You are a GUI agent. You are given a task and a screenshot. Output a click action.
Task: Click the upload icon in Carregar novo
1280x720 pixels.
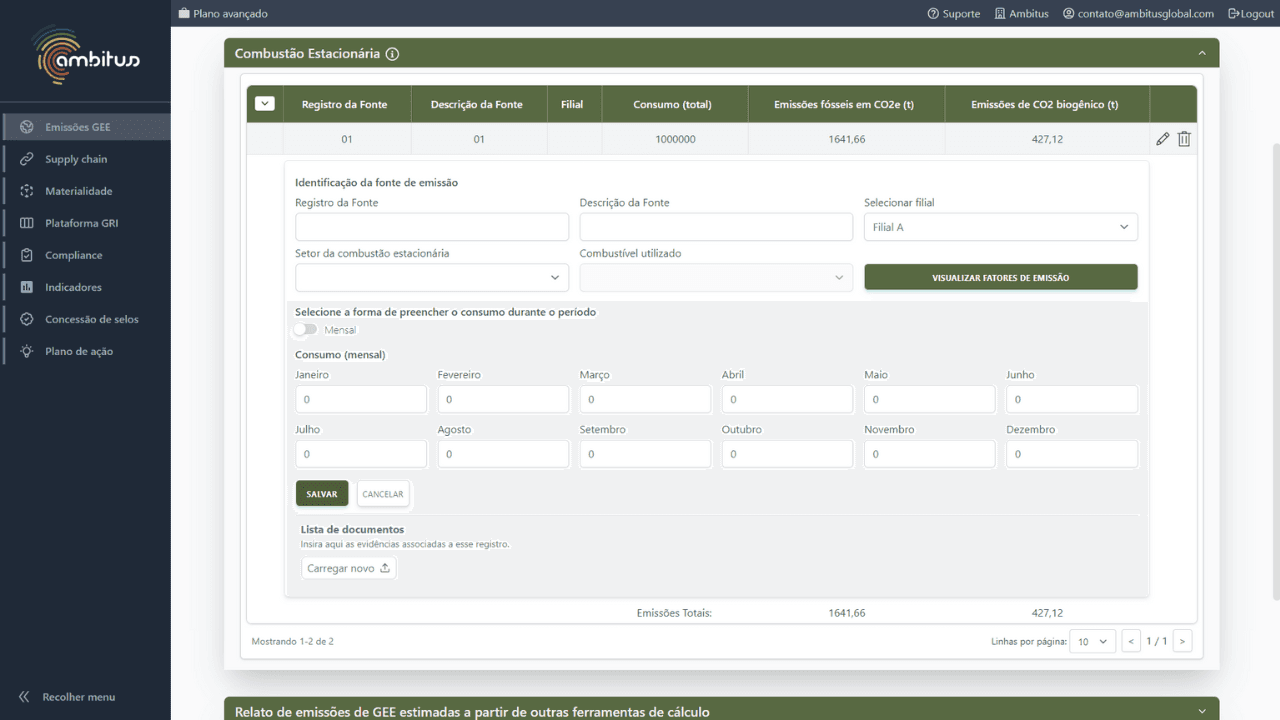click(385, 568)
